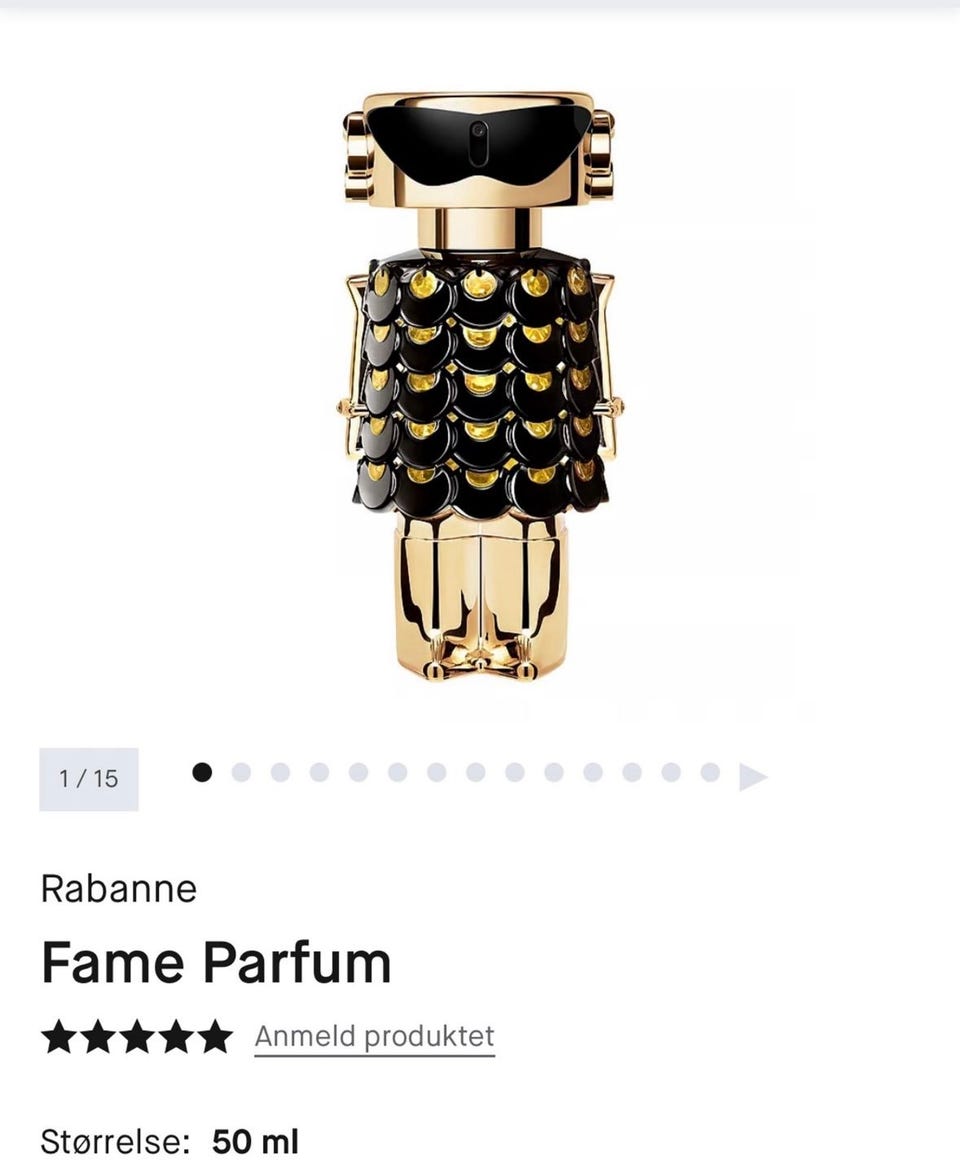The image size is (960, 1175).
Task: Click the Fame Parfum product title
Action: click(216, 964)
